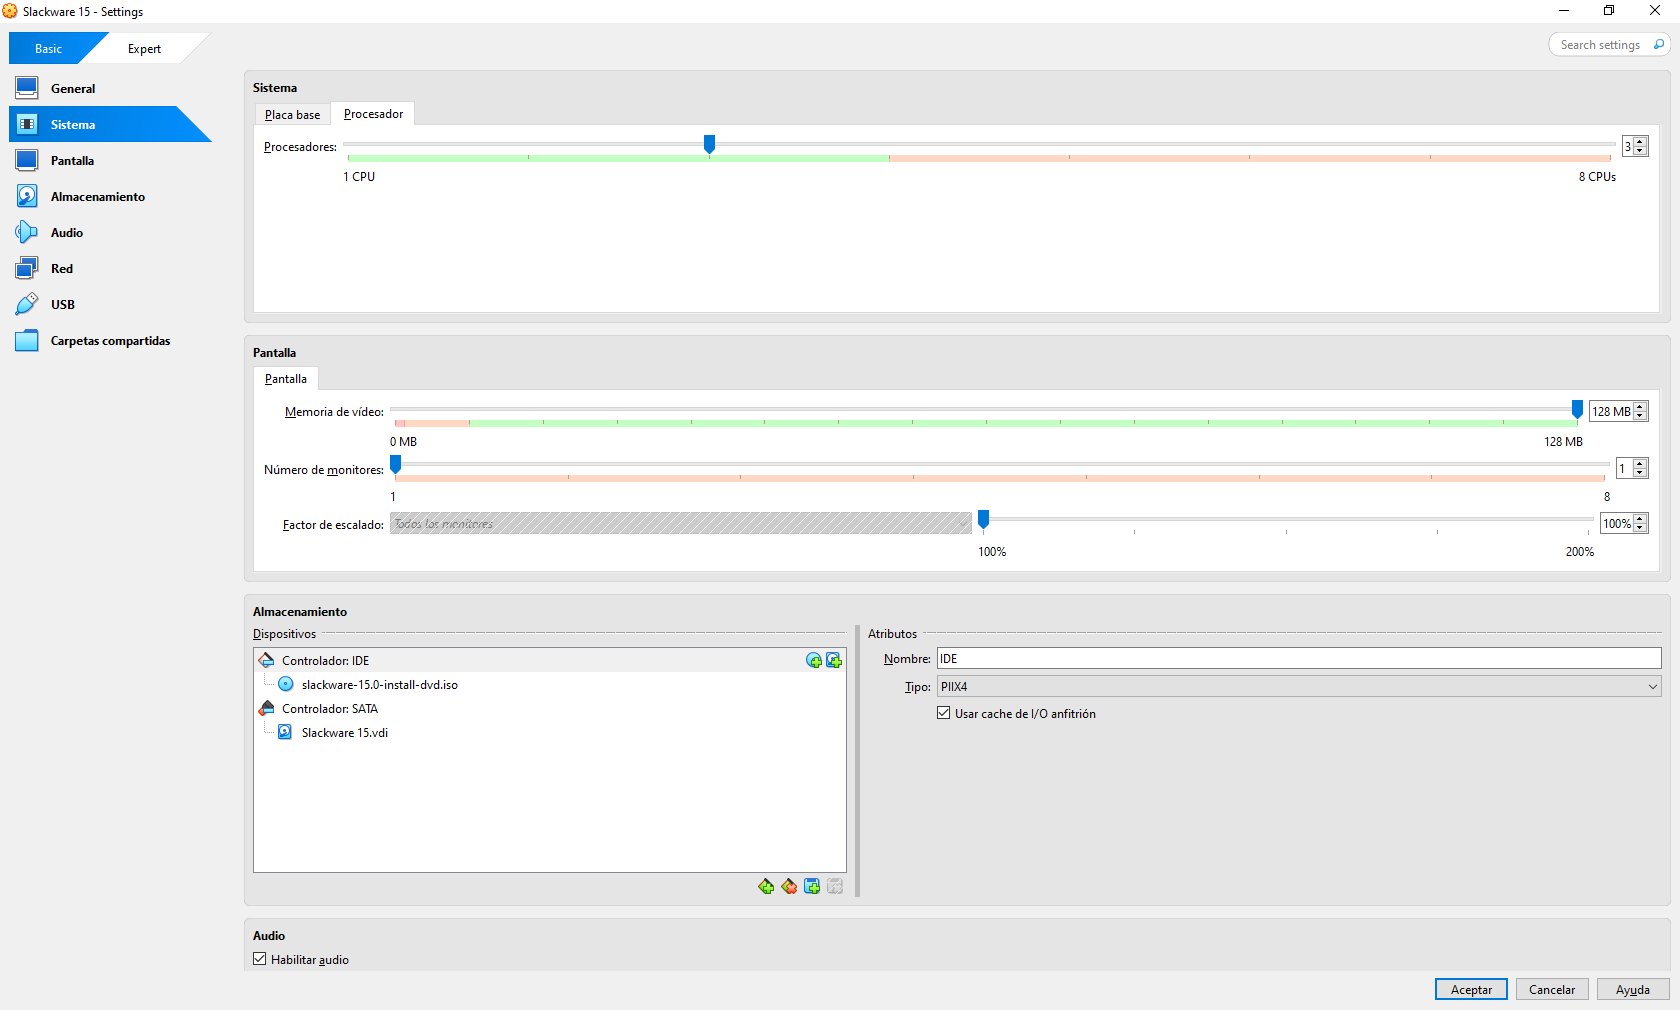Open the General settings section
This screenshot has height=1010, width=1680.
(x=110, y=88)
